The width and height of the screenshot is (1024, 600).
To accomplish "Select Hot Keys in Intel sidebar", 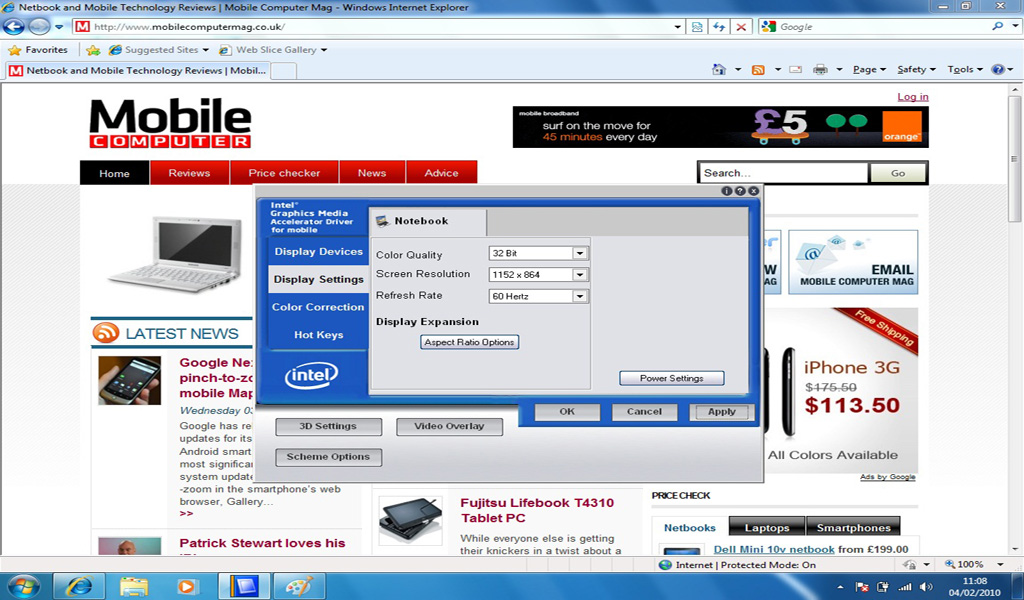I will (318, 335).
